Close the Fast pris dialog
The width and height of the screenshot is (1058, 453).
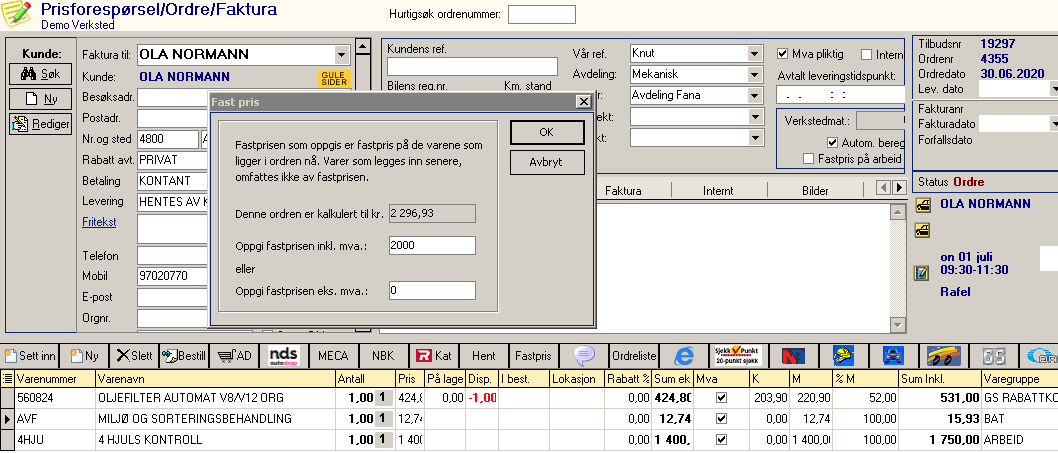pyautogui.click(x=584, y=102)
